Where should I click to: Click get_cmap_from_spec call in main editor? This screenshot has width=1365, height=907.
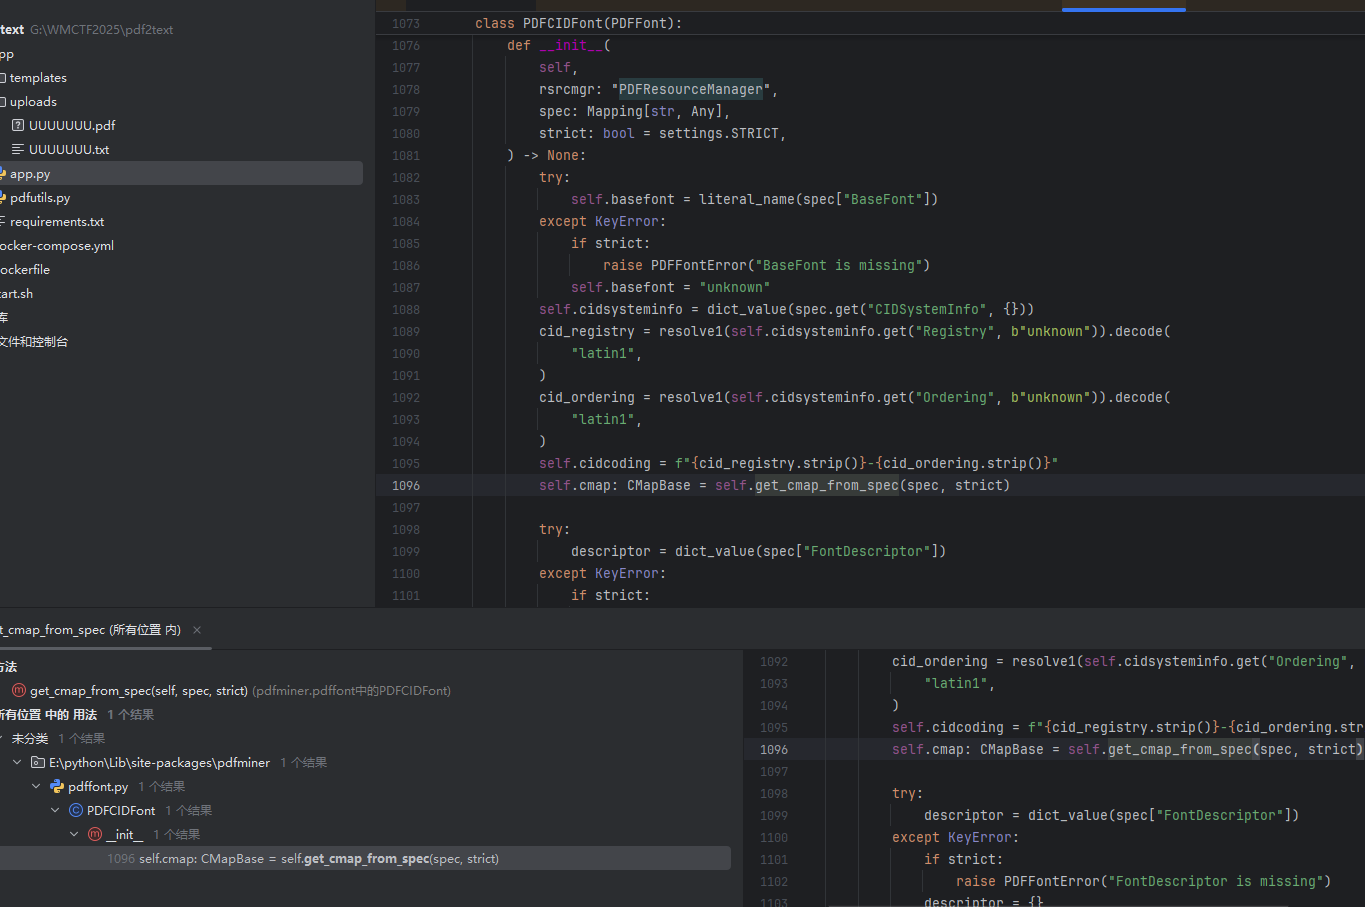click(x=827, y=485)
